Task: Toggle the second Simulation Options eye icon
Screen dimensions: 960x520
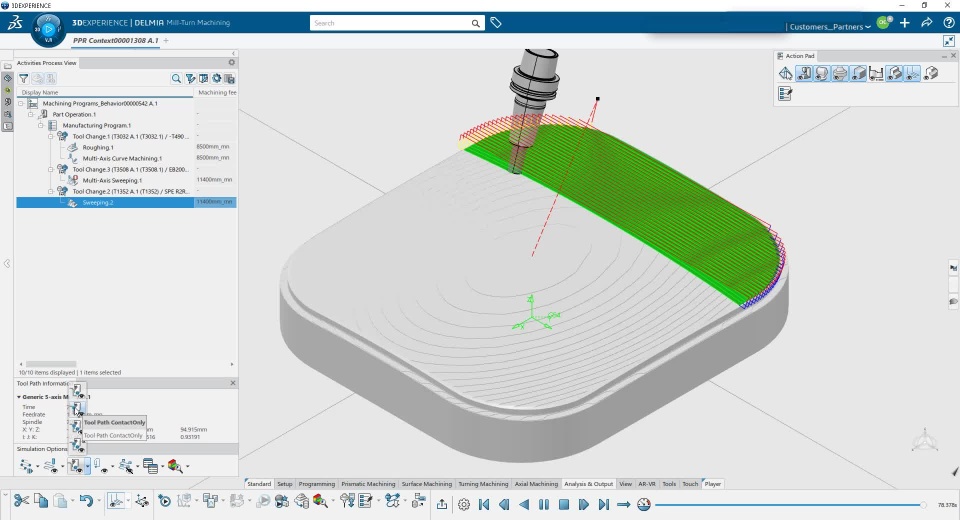Action: point(51,466)
